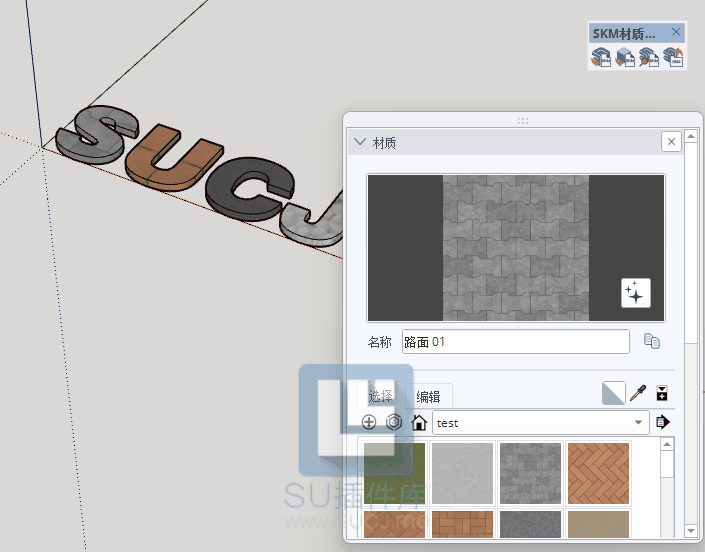Open the details arrow menu beside library list

(x=662, y=422)
